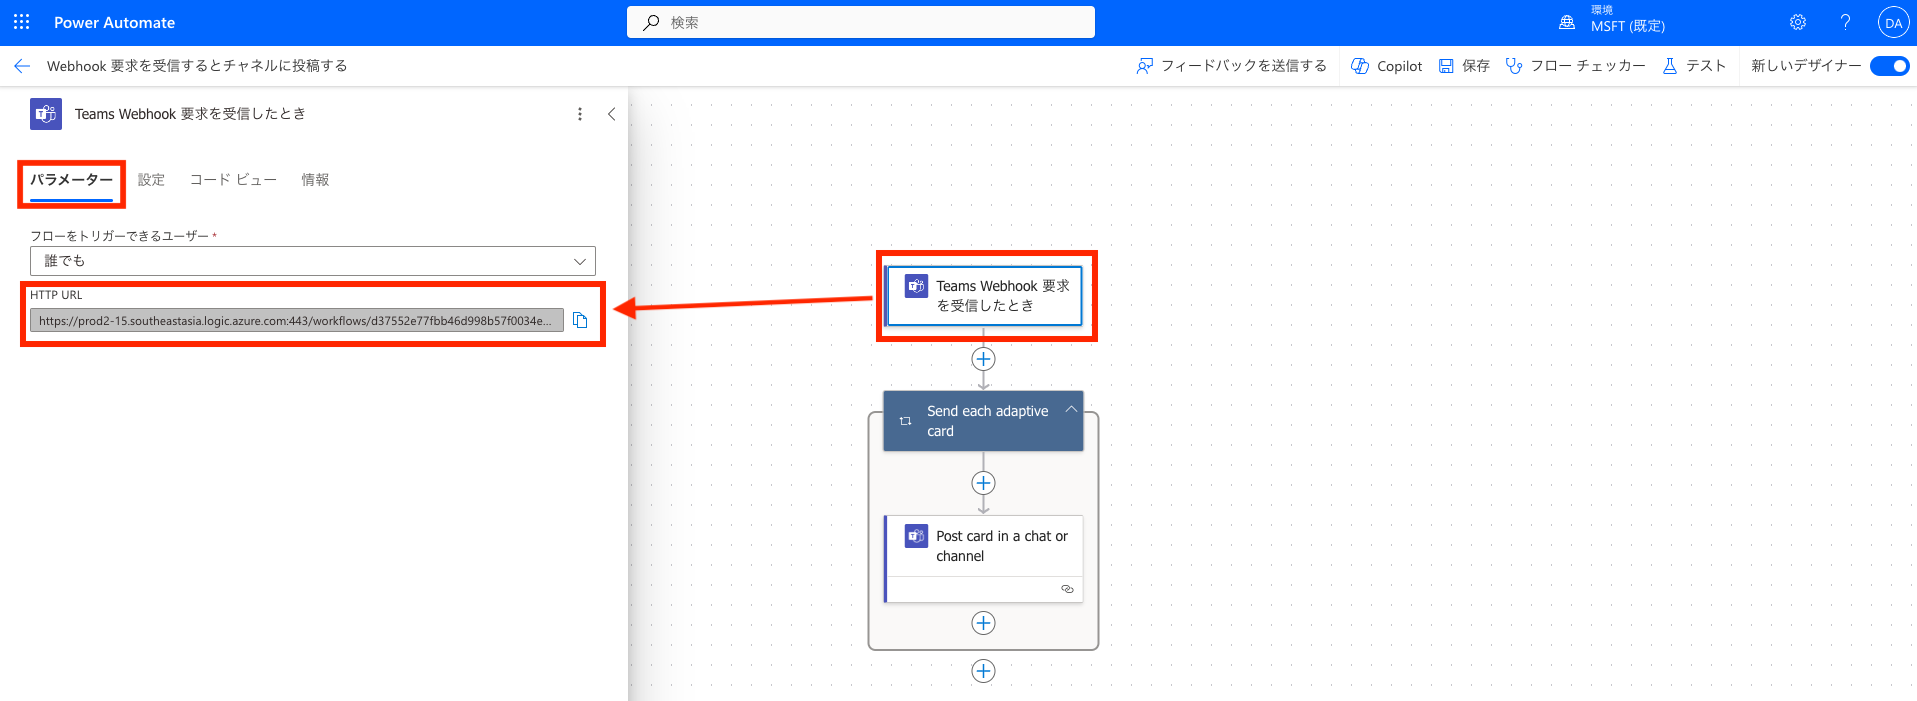Click the search field in the header
Image resolution: width=1917 pixels, height=701 pixels.
861,22
